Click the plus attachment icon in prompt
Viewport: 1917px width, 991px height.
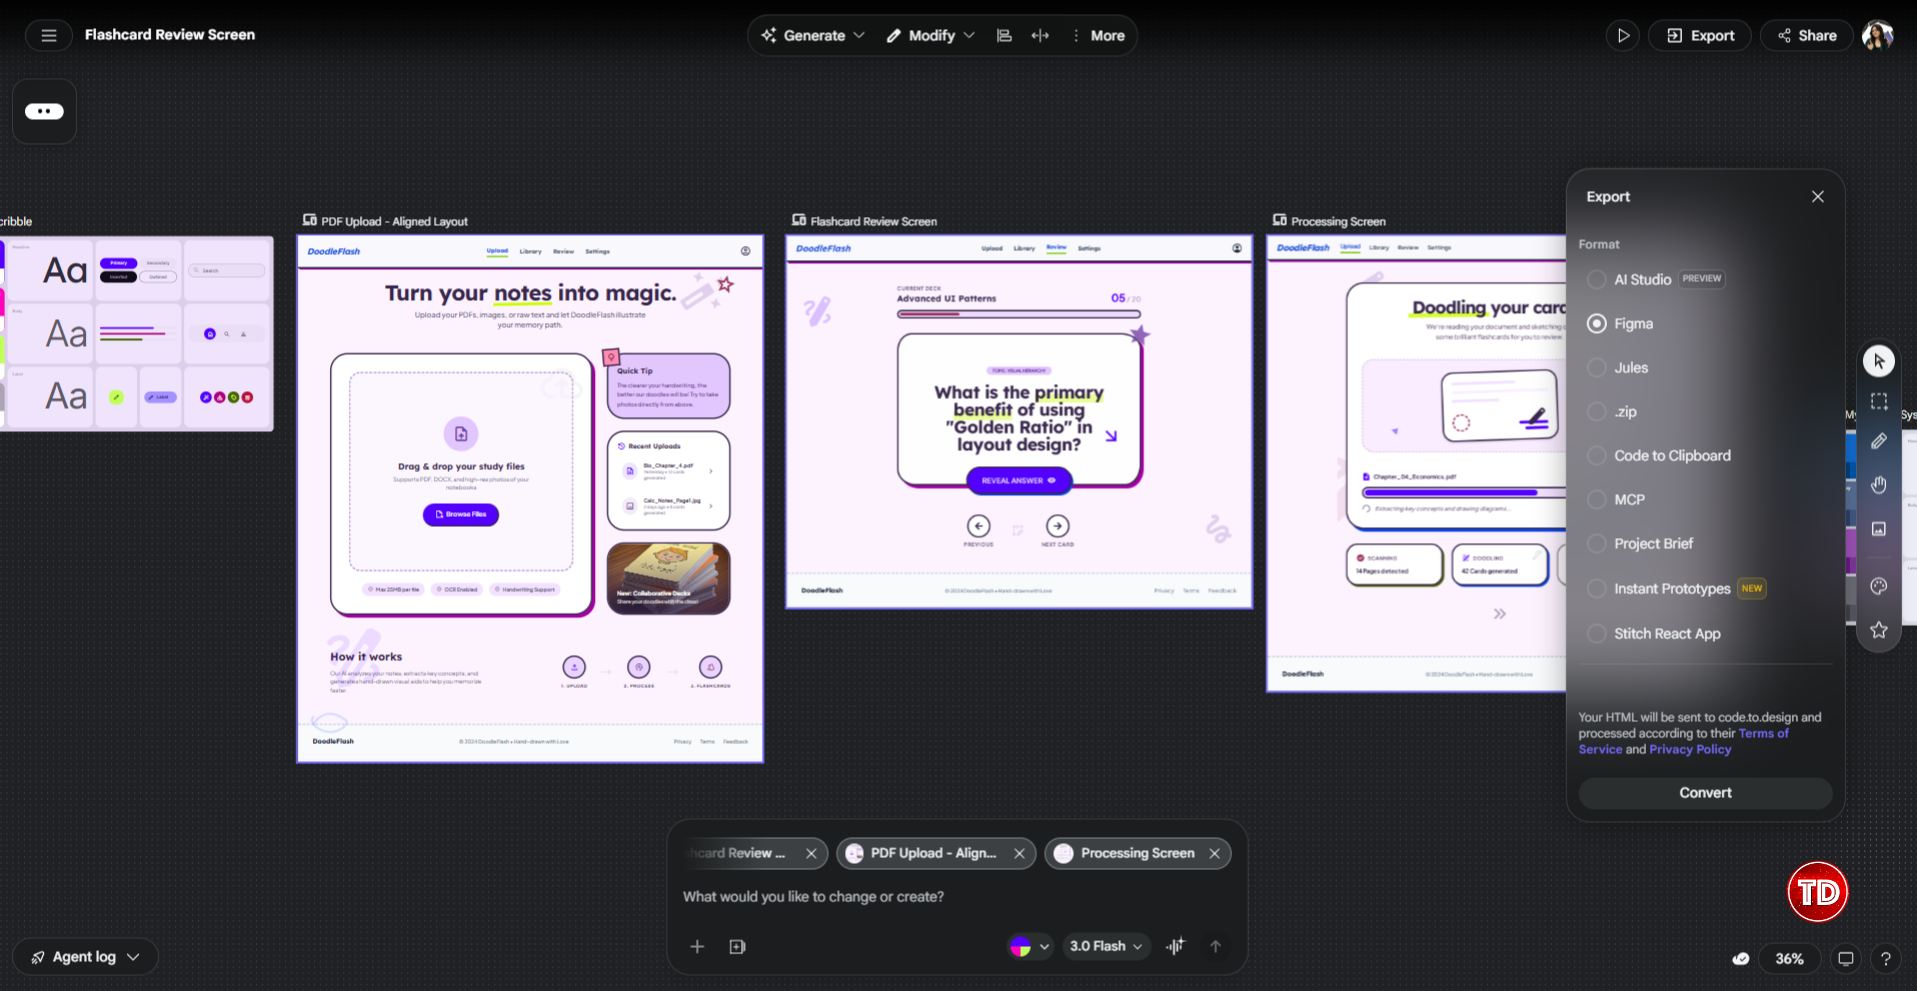[697, 946]
